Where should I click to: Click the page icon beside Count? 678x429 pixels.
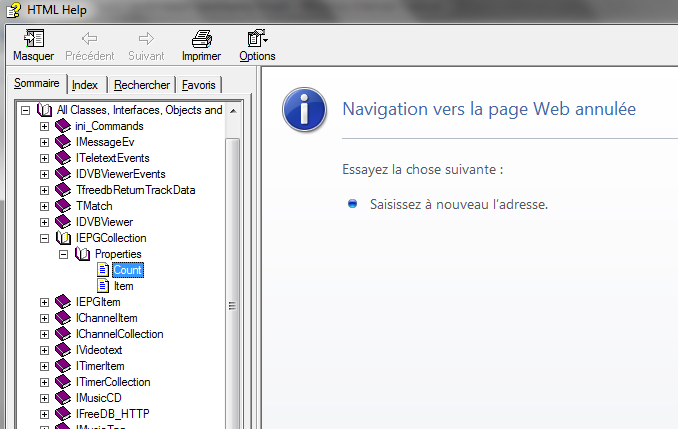pos(102,270)
